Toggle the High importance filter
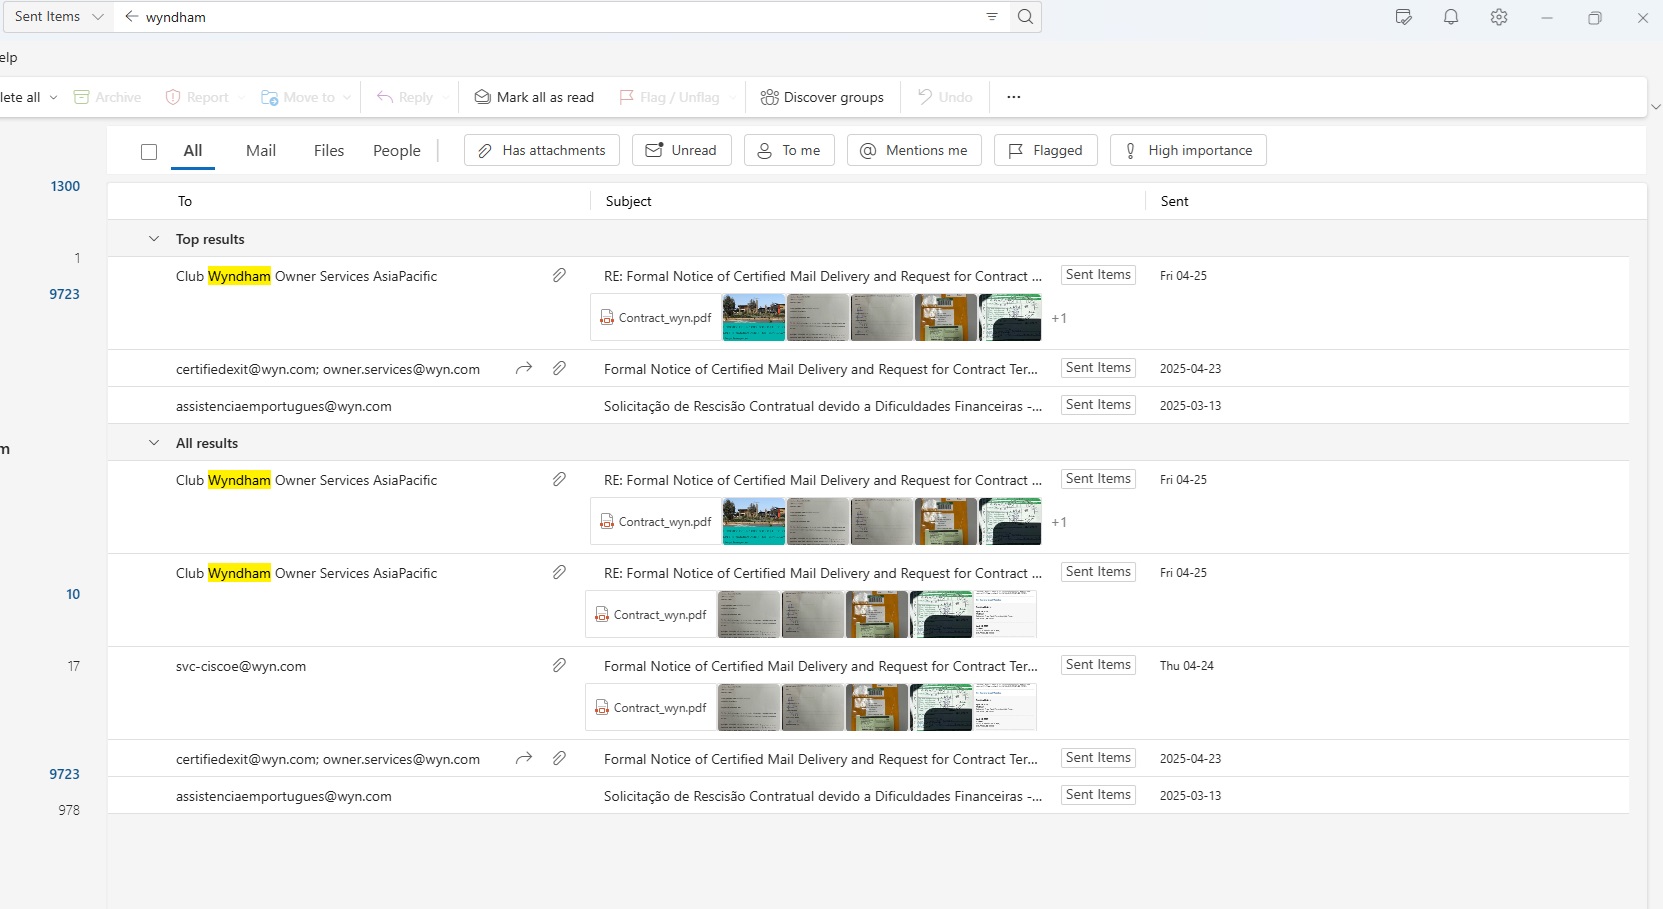 pyautogui.click(x=1188, y=150)
